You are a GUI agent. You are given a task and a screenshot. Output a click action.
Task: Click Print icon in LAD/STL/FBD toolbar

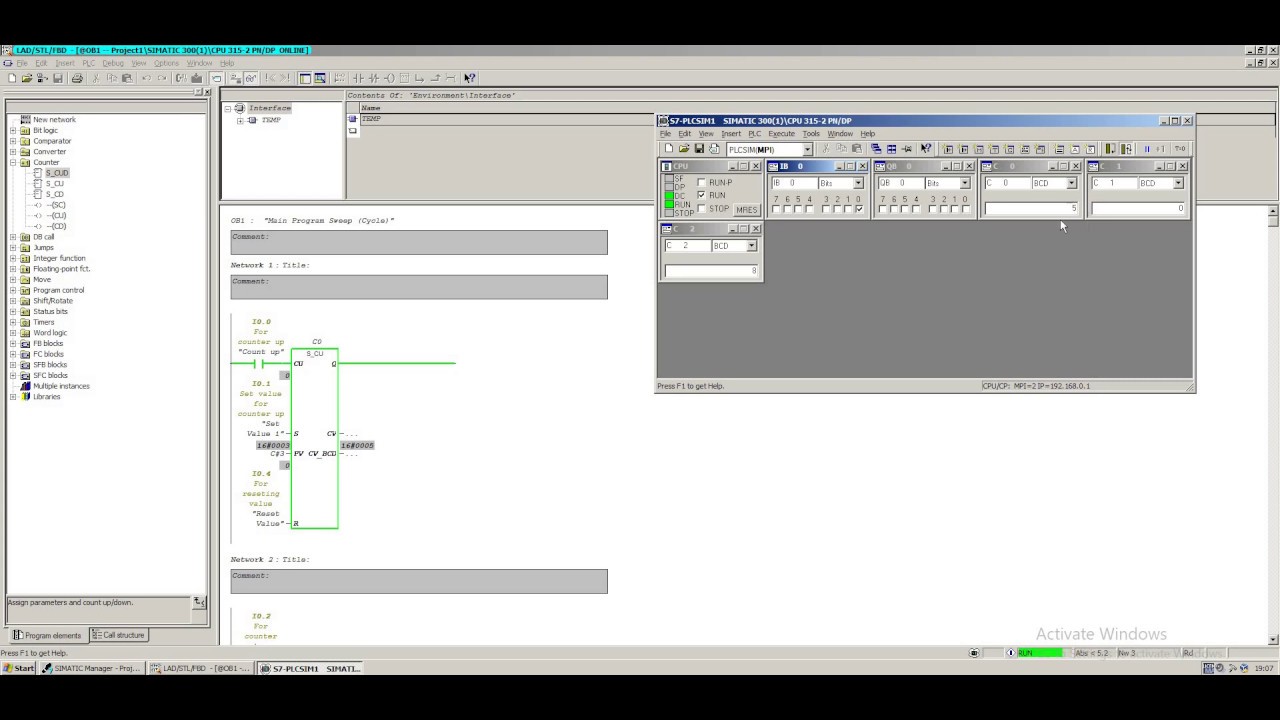coord(77,78)
